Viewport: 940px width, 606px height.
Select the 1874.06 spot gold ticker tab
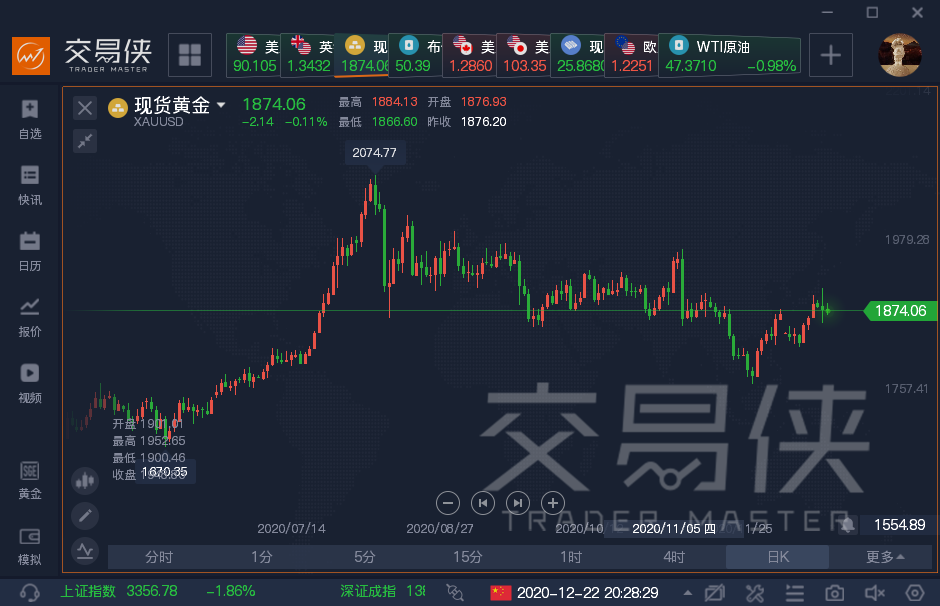361,55
